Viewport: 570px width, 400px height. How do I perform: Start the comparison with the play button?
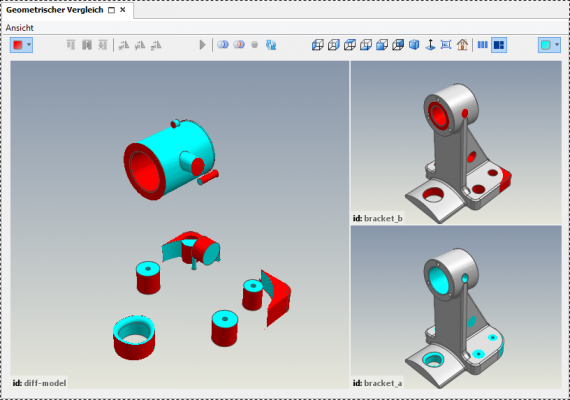[202, 45]
